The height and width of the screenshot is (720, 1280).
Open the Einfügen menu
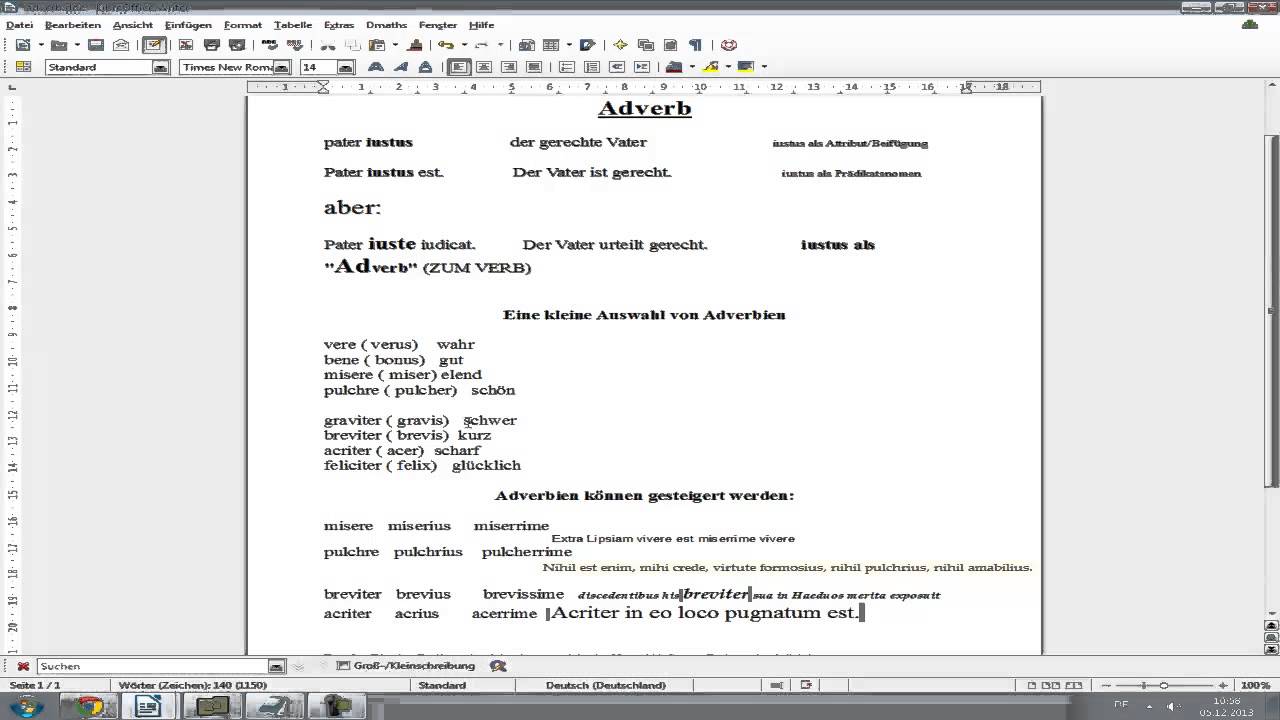pos(188,24)
